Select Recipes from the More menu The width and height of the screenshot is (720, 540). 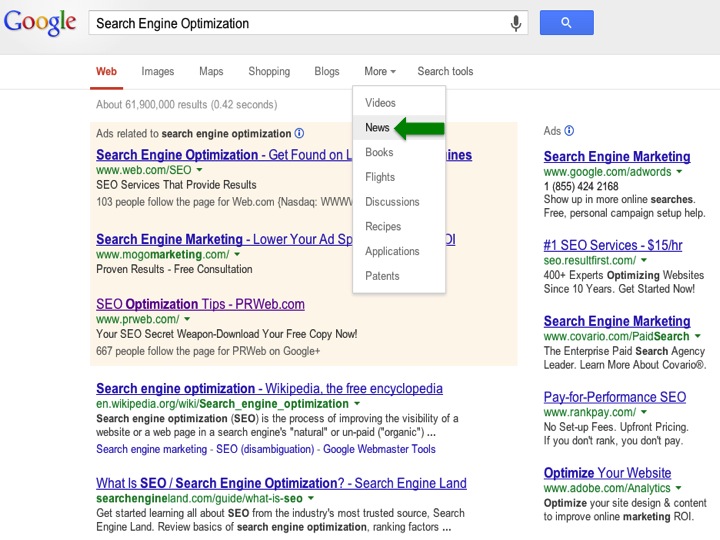coord(399,227)
